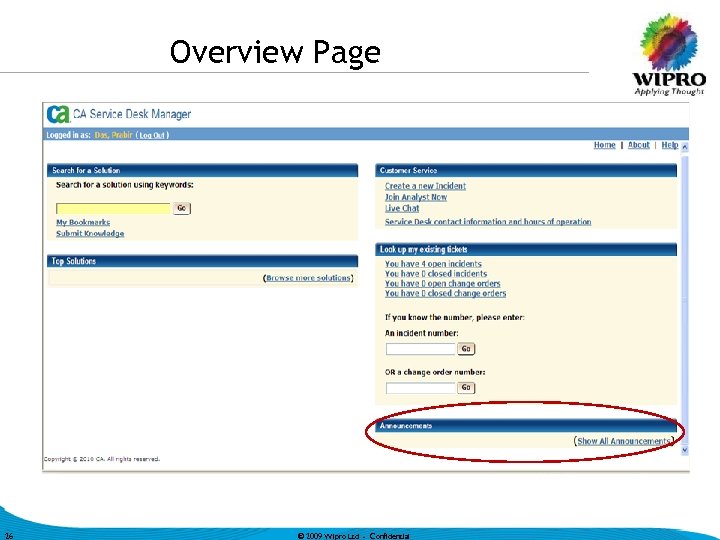The height and width of the screenshot is (540, 720).
Task: Open the Home link
Action: pos(604,145)
